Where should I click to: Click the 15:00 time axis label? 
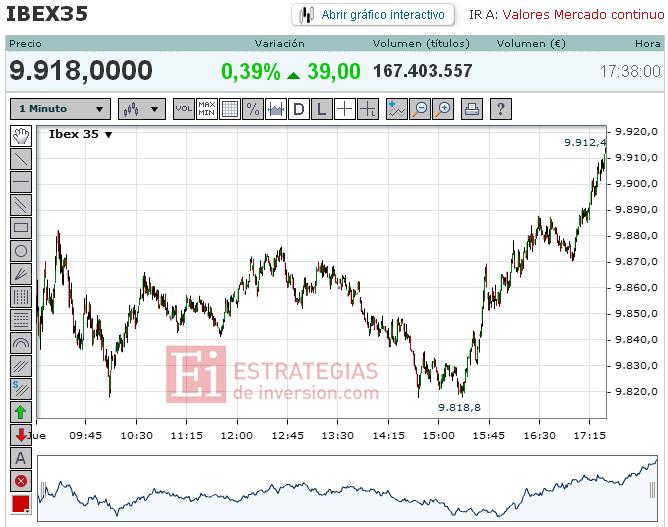click(x=438, y=435)
